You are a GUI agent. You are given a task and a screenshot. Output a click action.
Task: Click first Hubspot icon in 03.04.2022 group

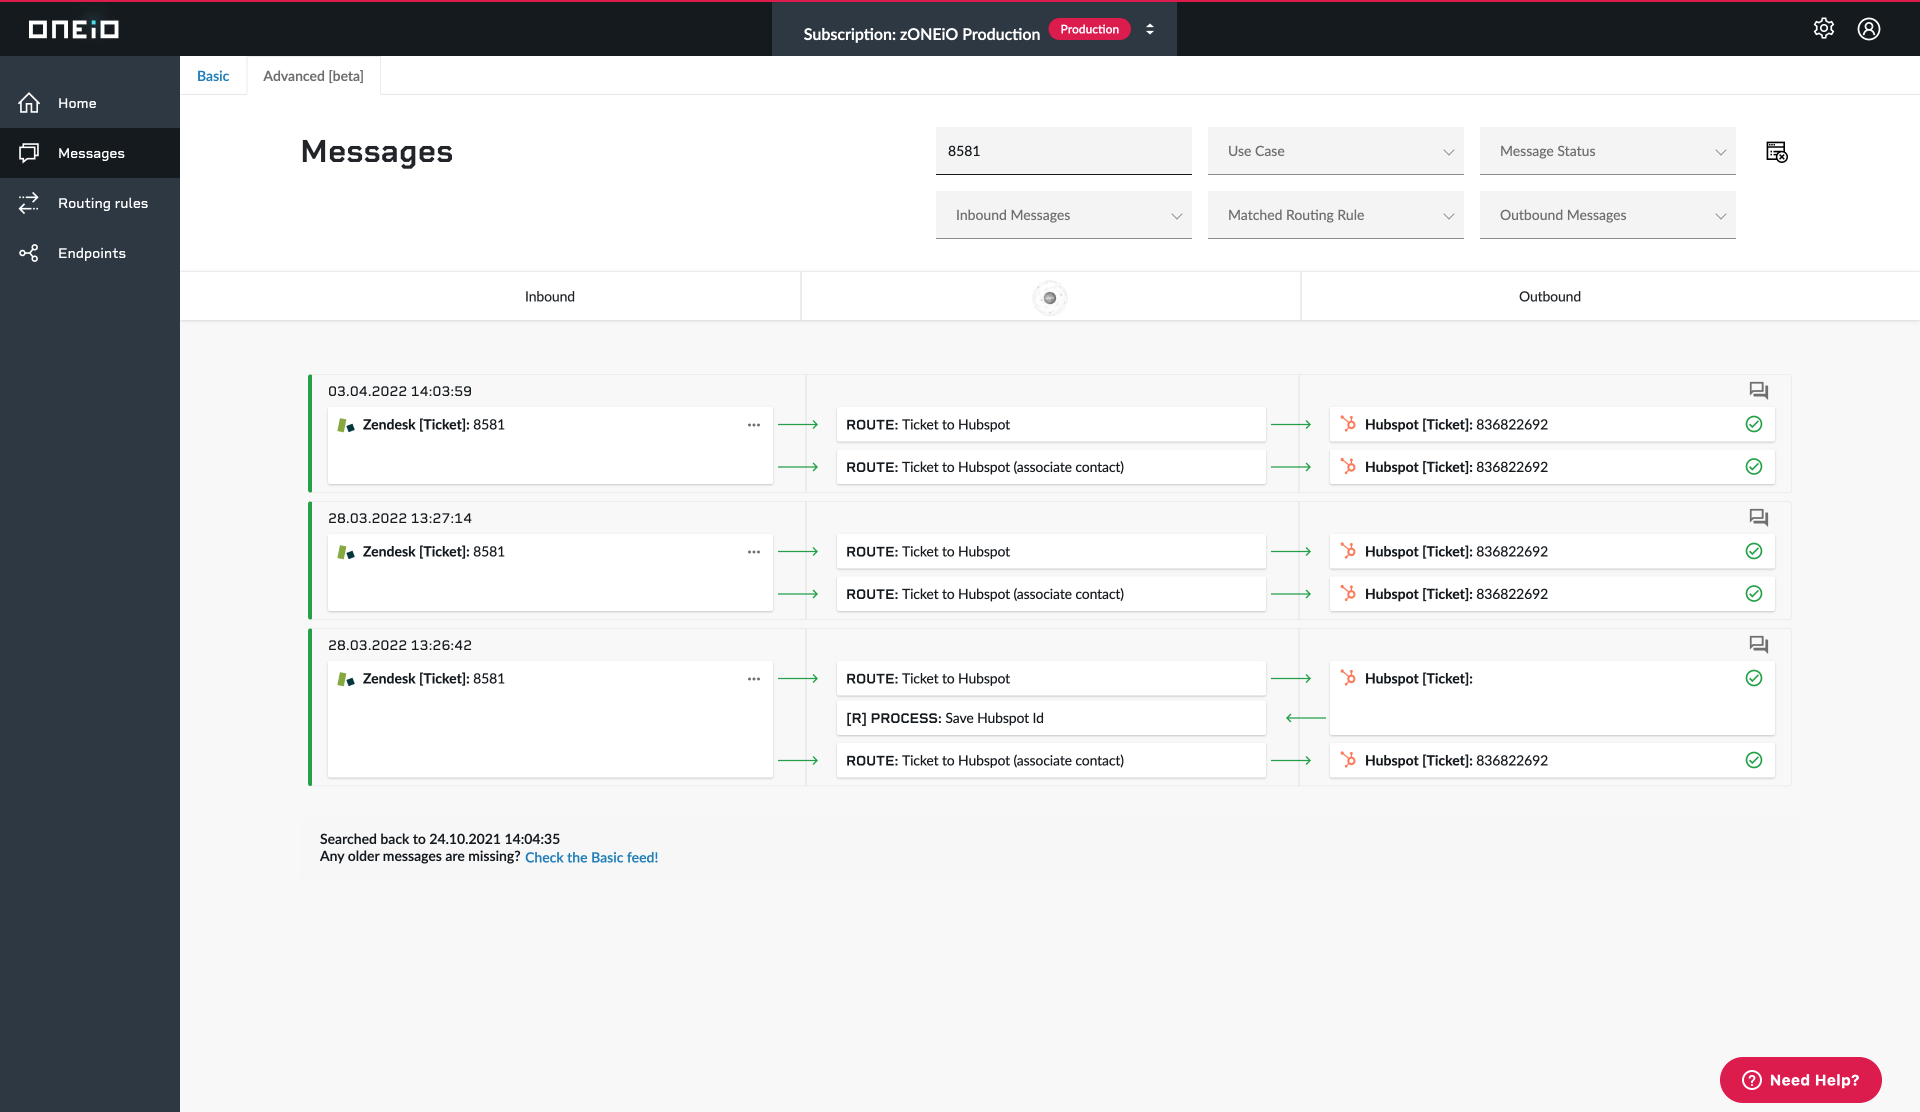[x=1348, y=424]
